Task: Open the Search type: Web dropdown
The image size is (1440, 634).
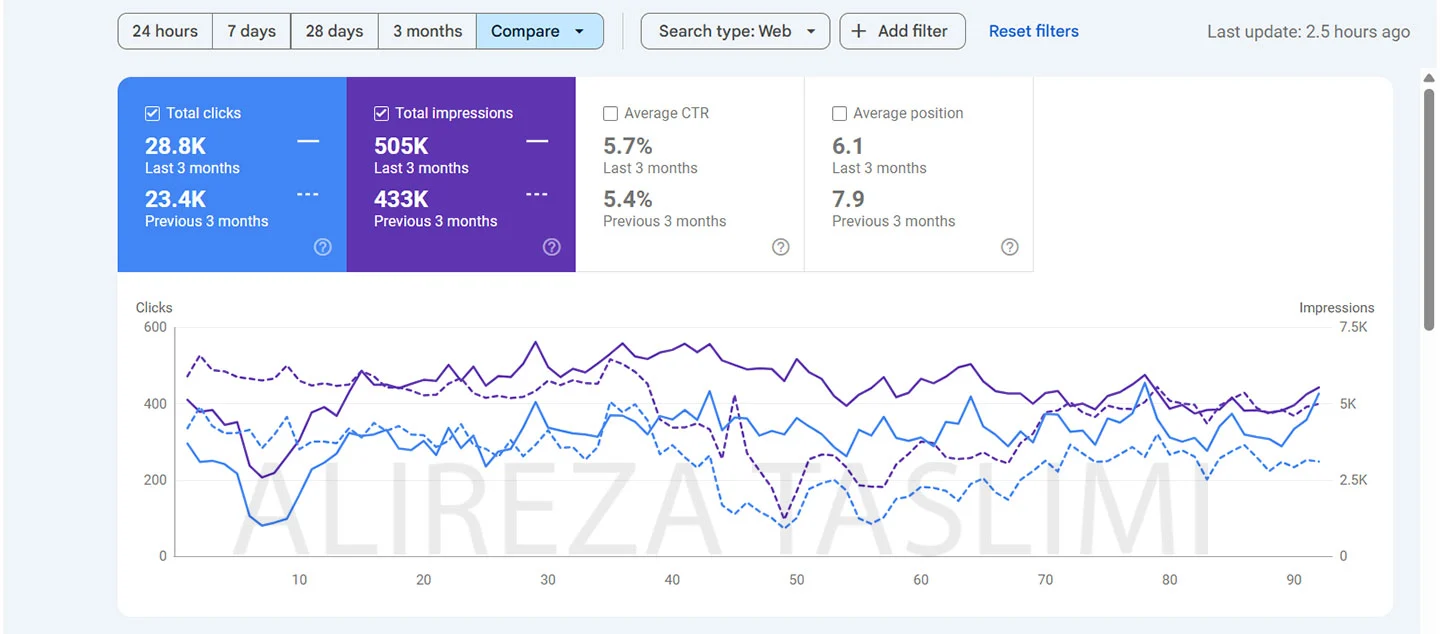Action: point(735,31)
